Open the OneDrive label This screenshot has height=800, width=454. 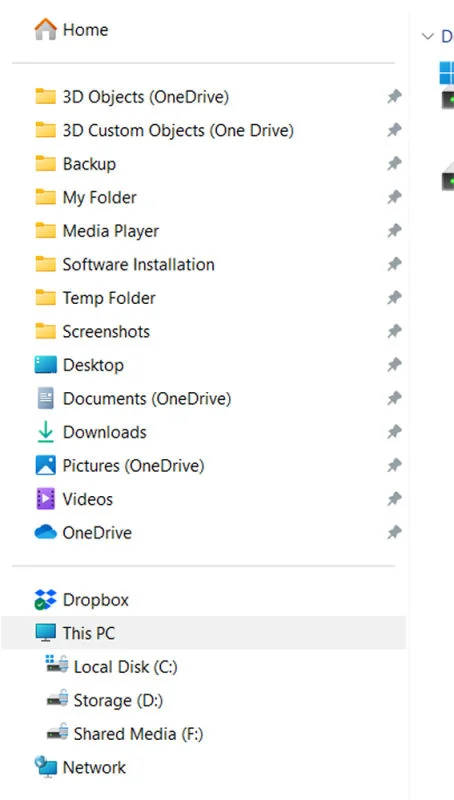click(97, 533)
